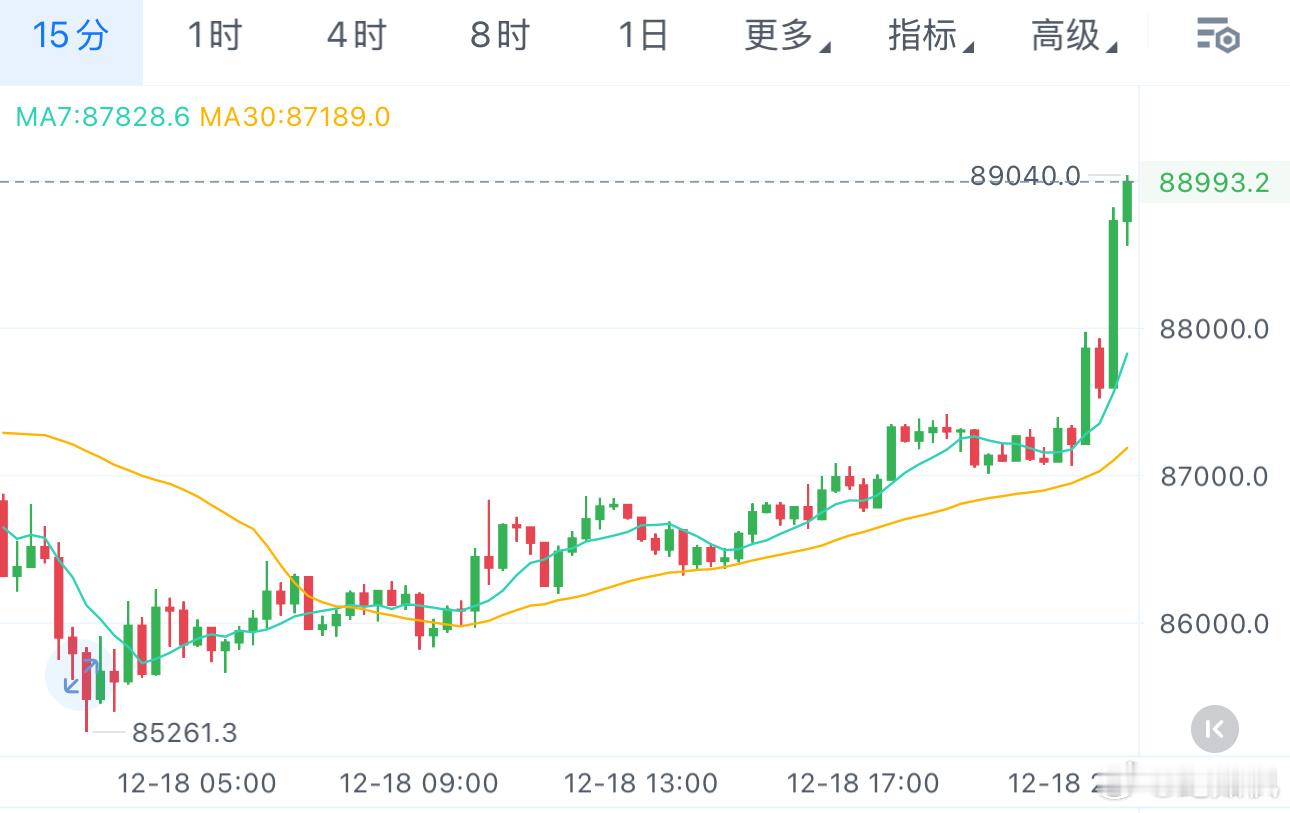Click the 85261.3 low price marker

pyautogui.click(x=185, y=733)
